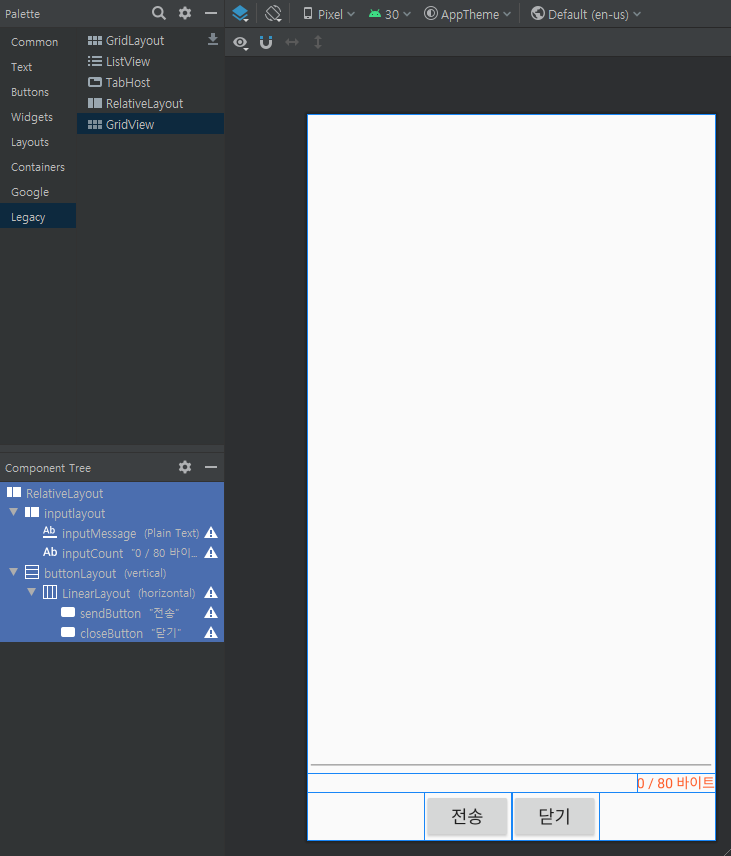Open the eye icon view options
Screen dimensions: 731x856
pyautogui.click(x=241, y=43)
